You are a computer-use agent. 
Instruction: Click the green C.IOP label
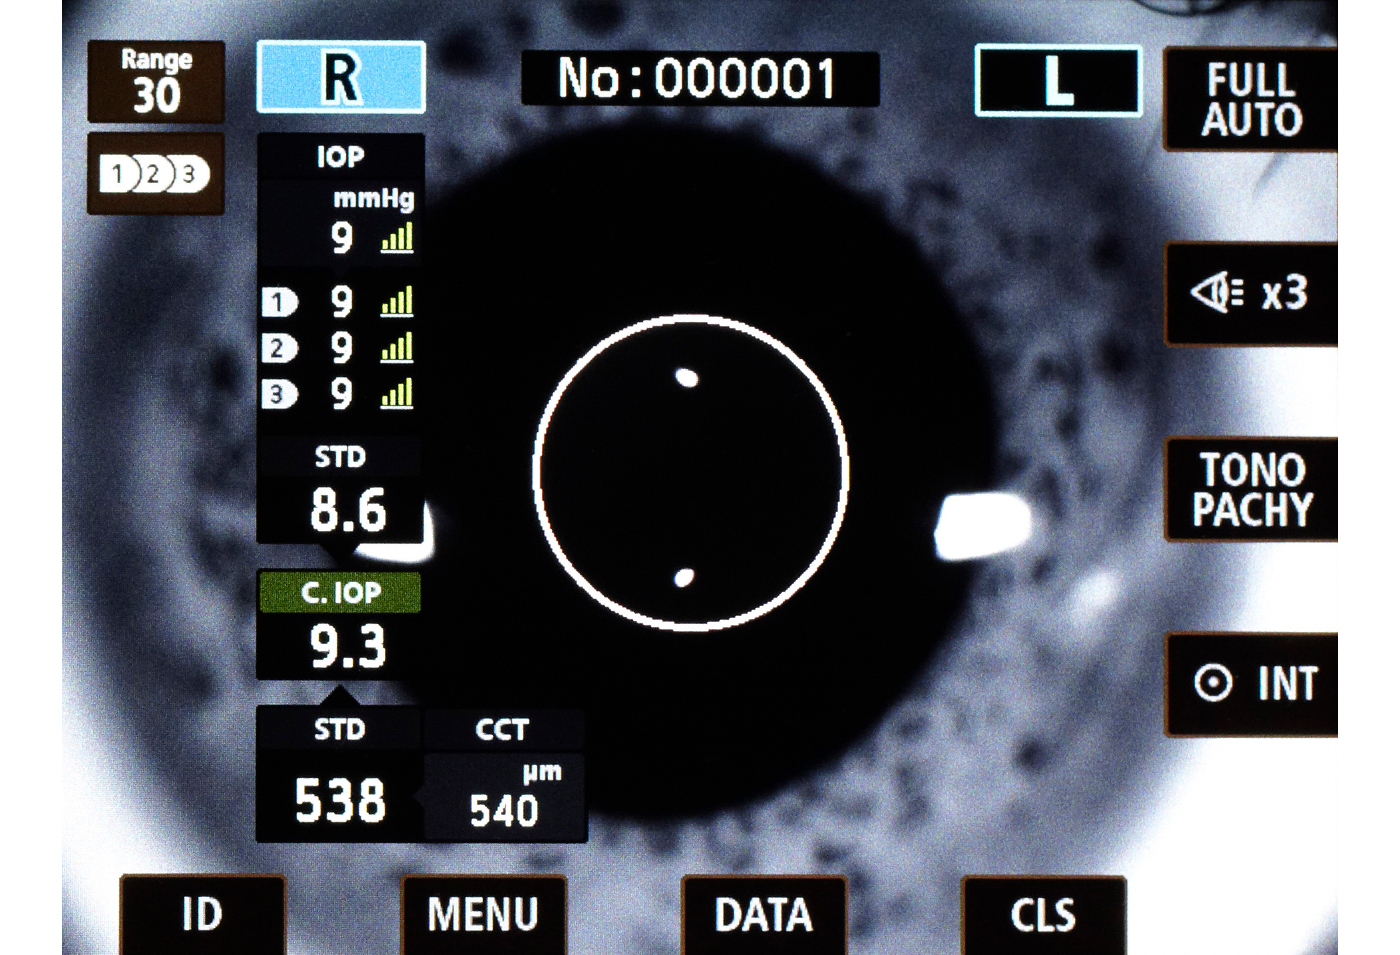[x=340, y=593]
